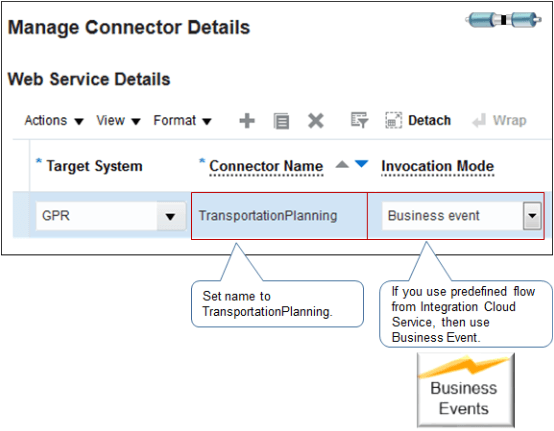Click the Delete row X icon
This screenshot has height=431, width=554.
316,121
